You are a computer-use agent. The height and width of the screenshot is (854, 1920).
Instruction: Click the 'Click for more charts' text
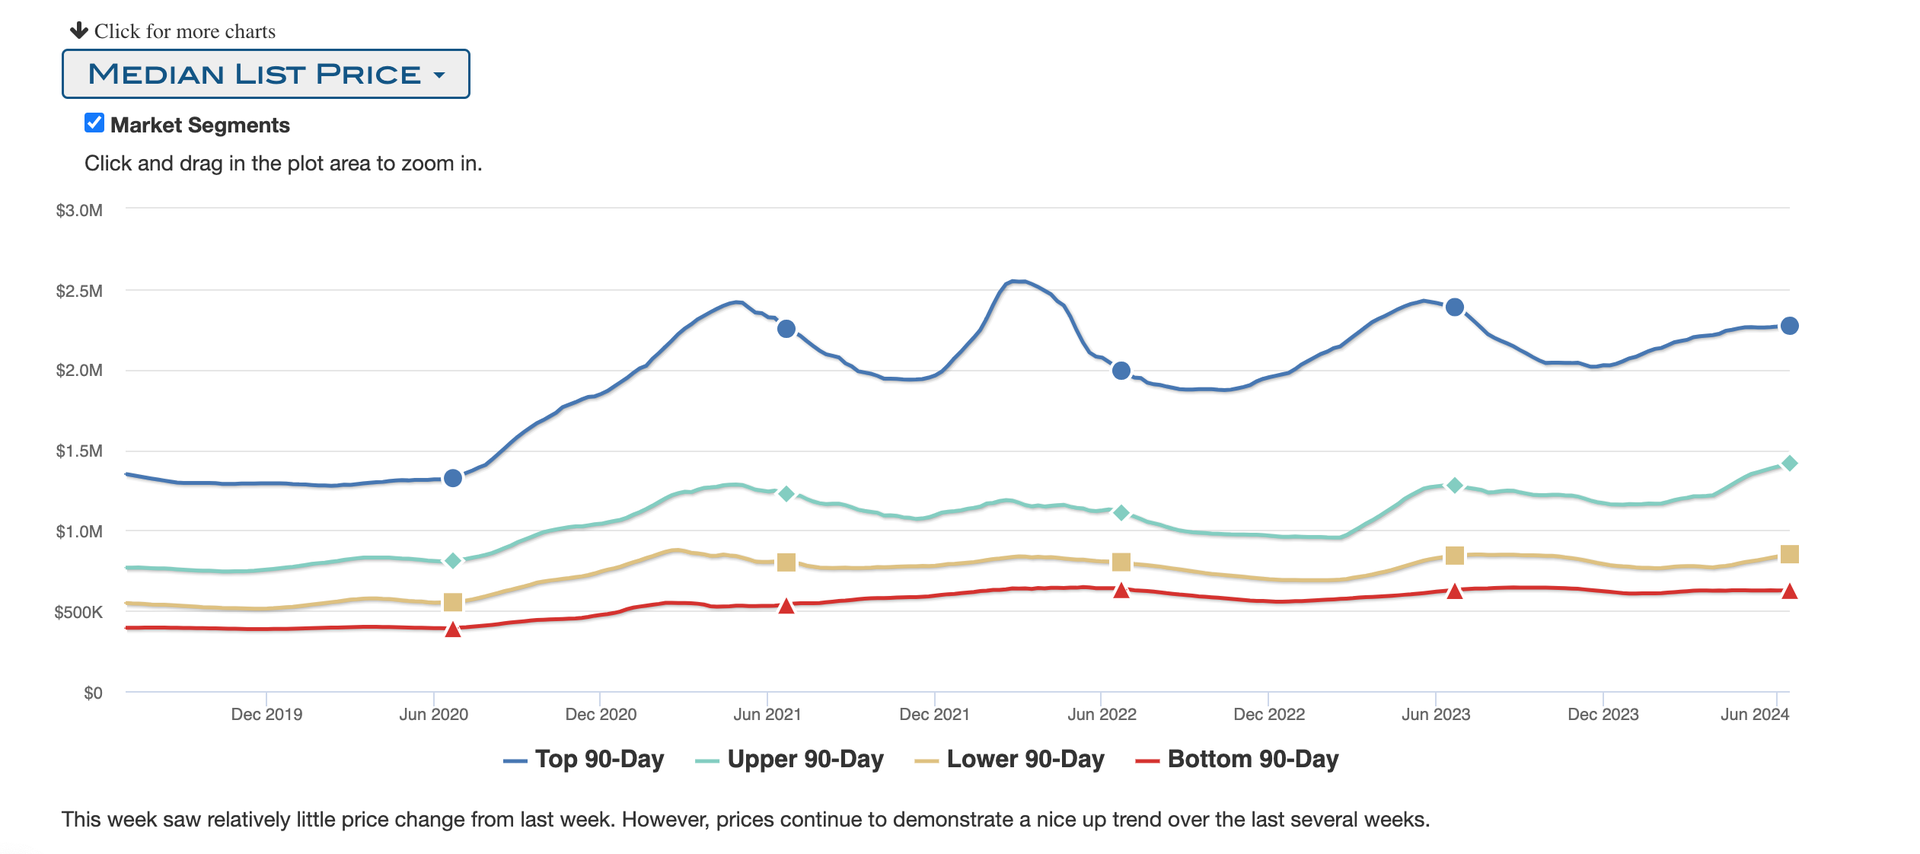[185, 31]
